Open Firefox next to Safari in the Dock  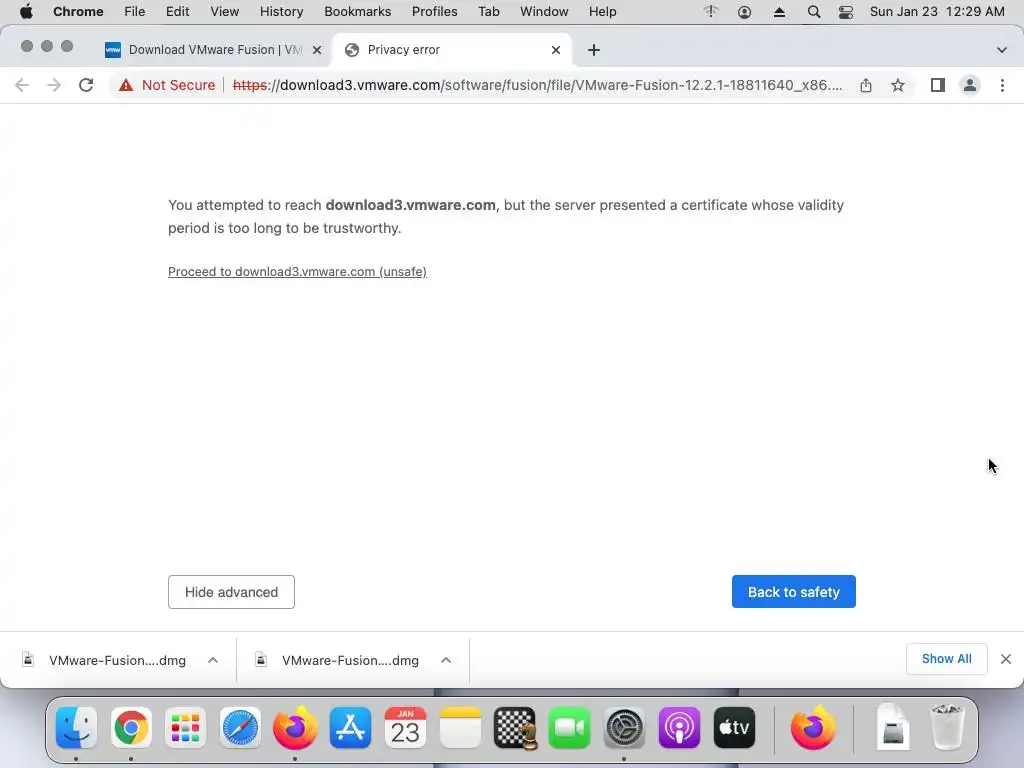click(295, 728)
